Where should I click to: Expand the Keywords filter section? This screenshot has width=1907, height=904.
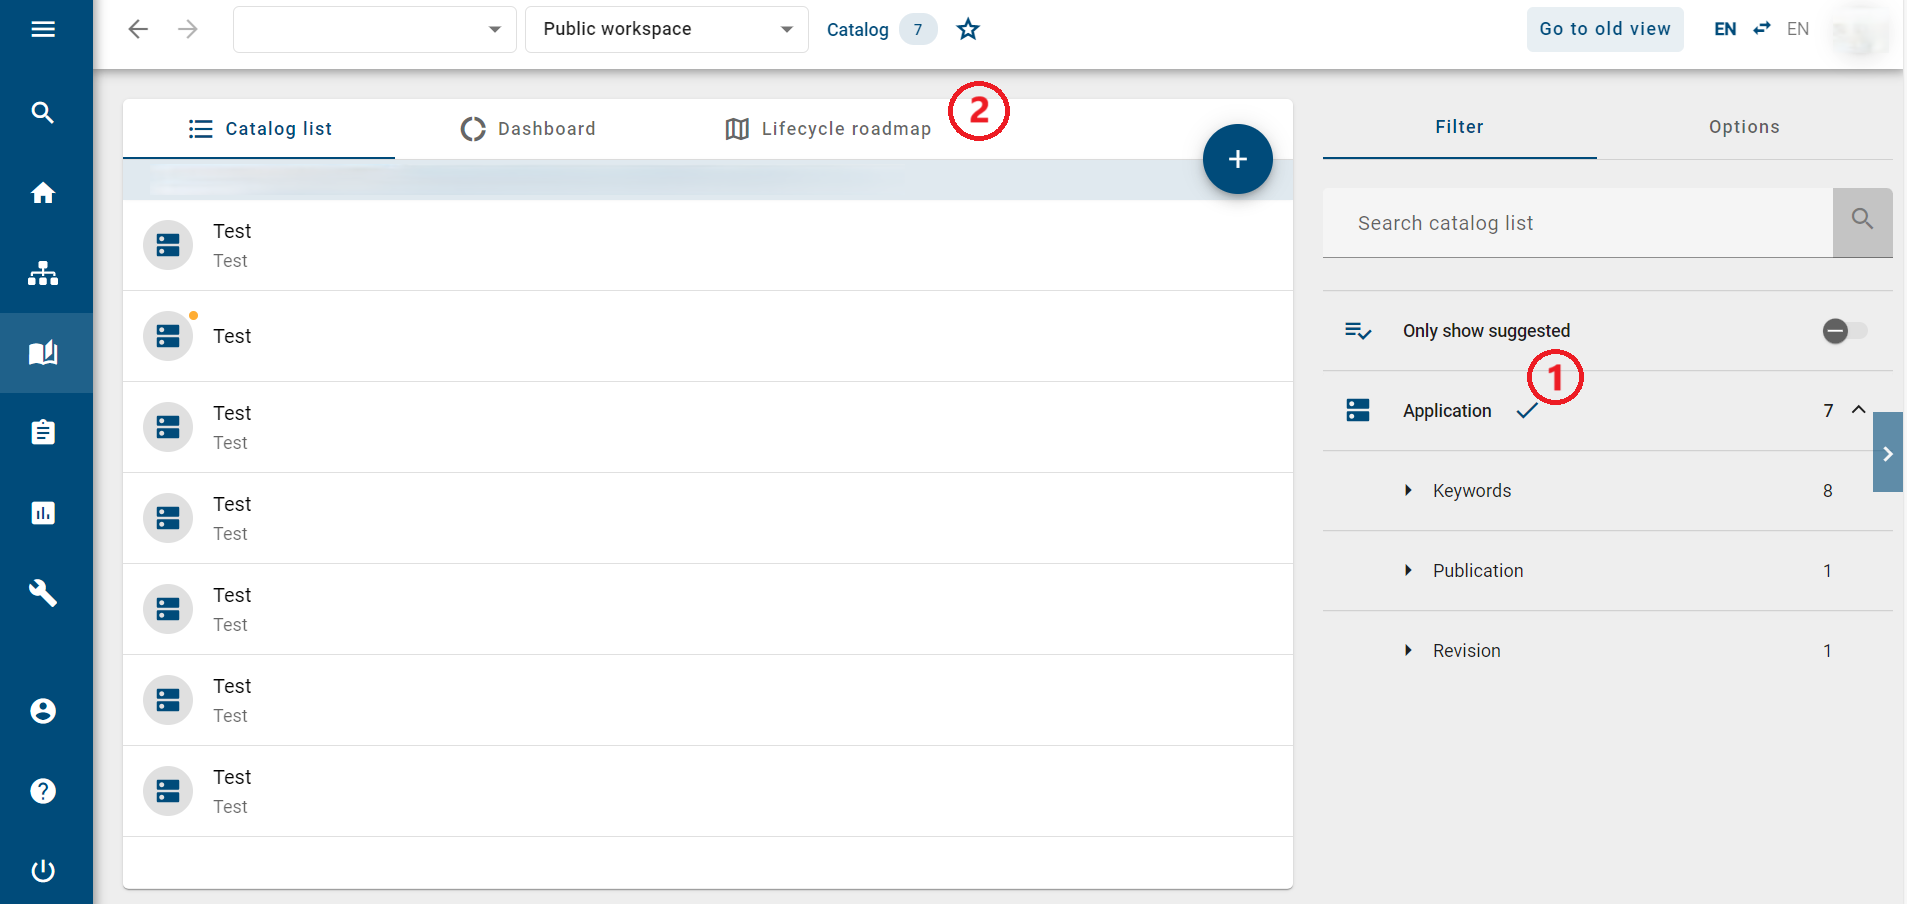[x=1409, y=490]
